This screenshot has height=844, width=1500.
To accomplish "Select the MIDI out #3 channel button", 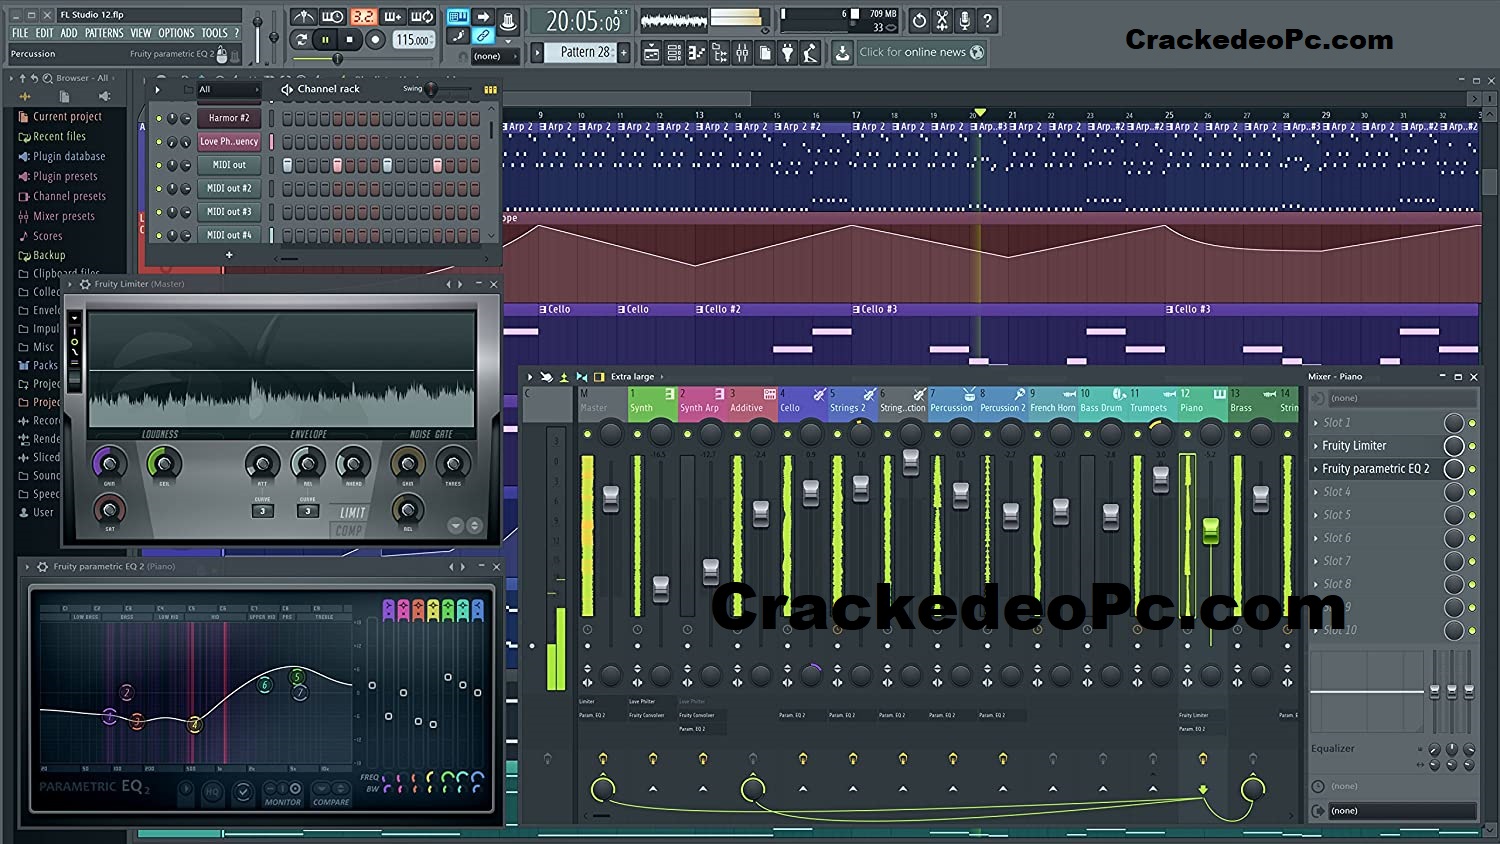I will pyautogui.click(x=229, y=211).
